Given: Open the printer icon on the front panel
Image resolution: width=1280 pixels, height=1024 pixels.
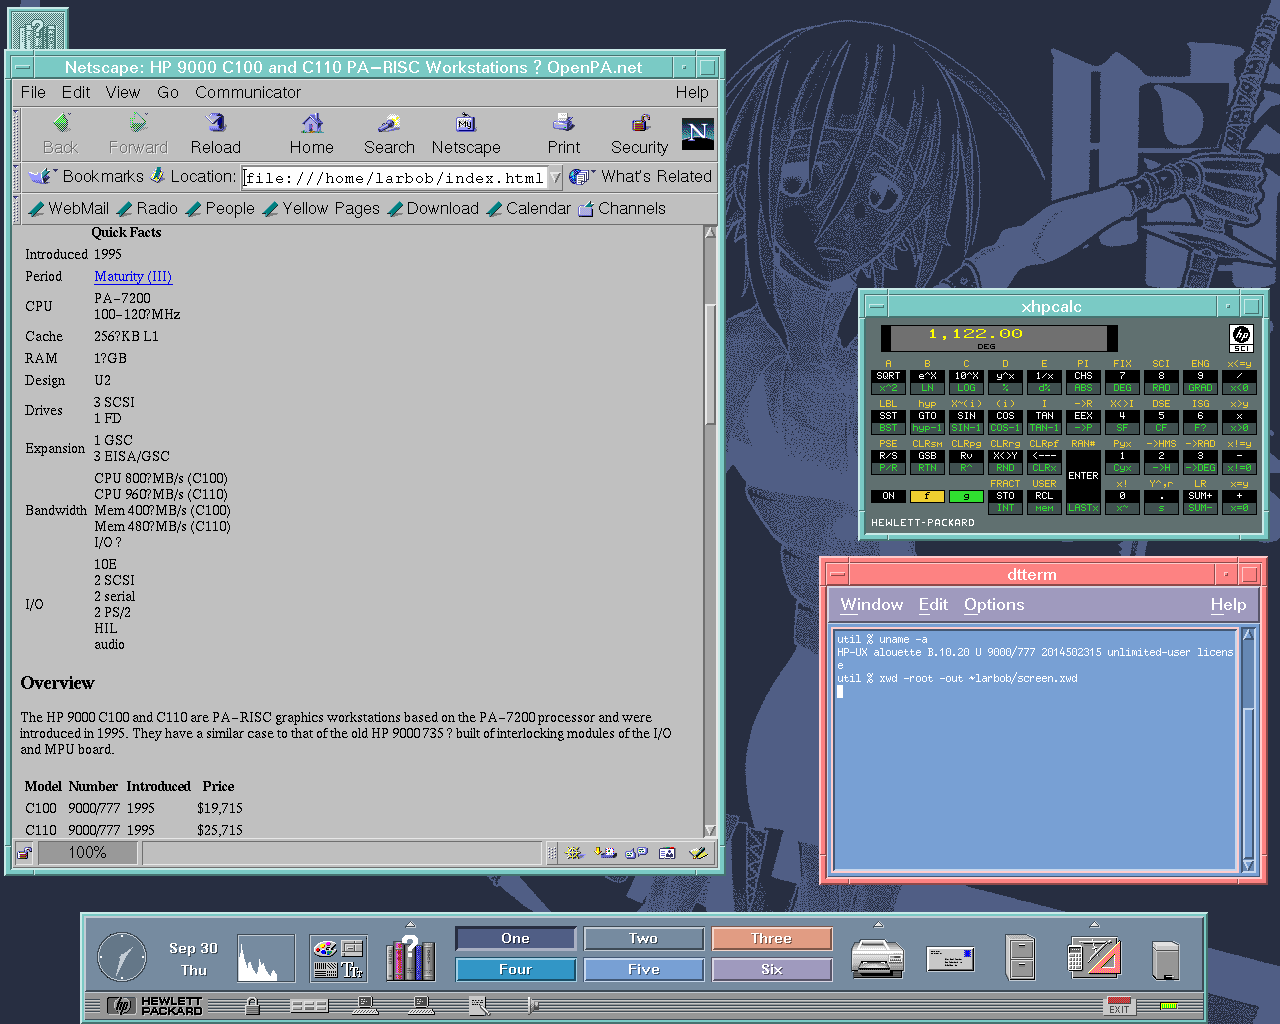Looking at the screenshot, I should pos(877,958).
